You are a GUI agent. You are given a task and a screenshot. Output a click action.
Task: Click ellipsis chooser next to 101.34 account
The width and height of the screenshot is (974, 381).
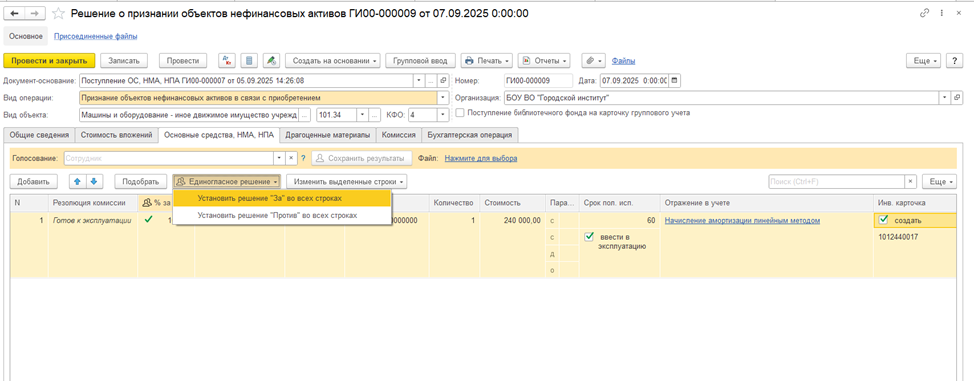375,115
